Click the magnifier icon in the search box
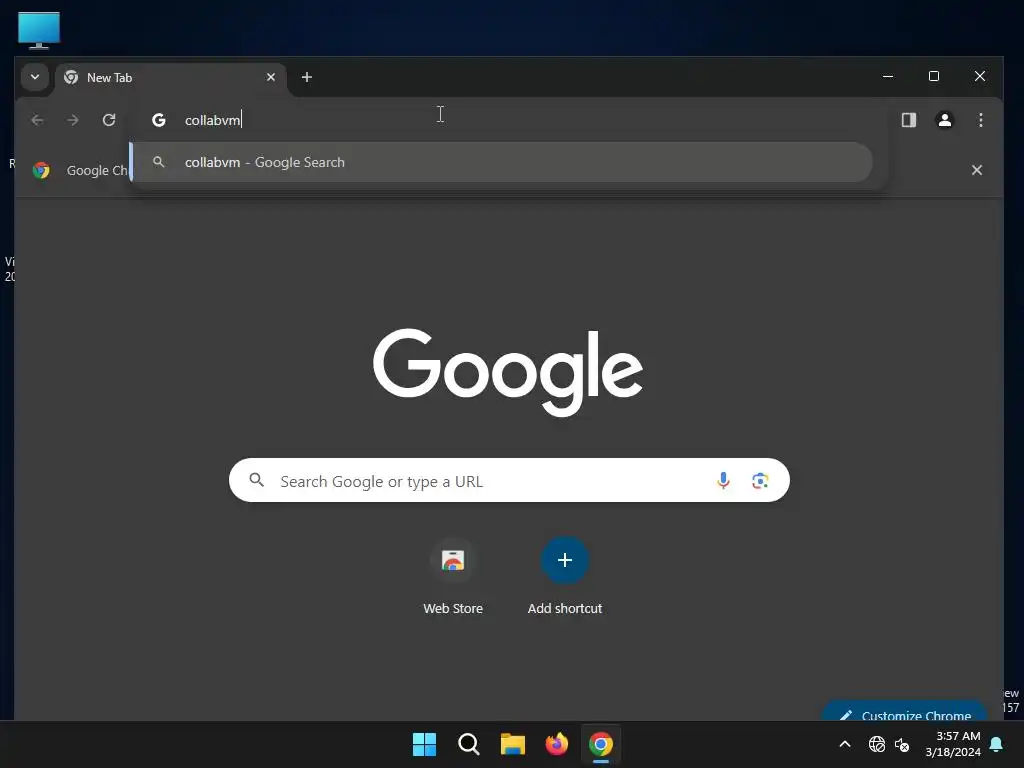Viewport: 1024px width, 768px height. pos(257,481)
